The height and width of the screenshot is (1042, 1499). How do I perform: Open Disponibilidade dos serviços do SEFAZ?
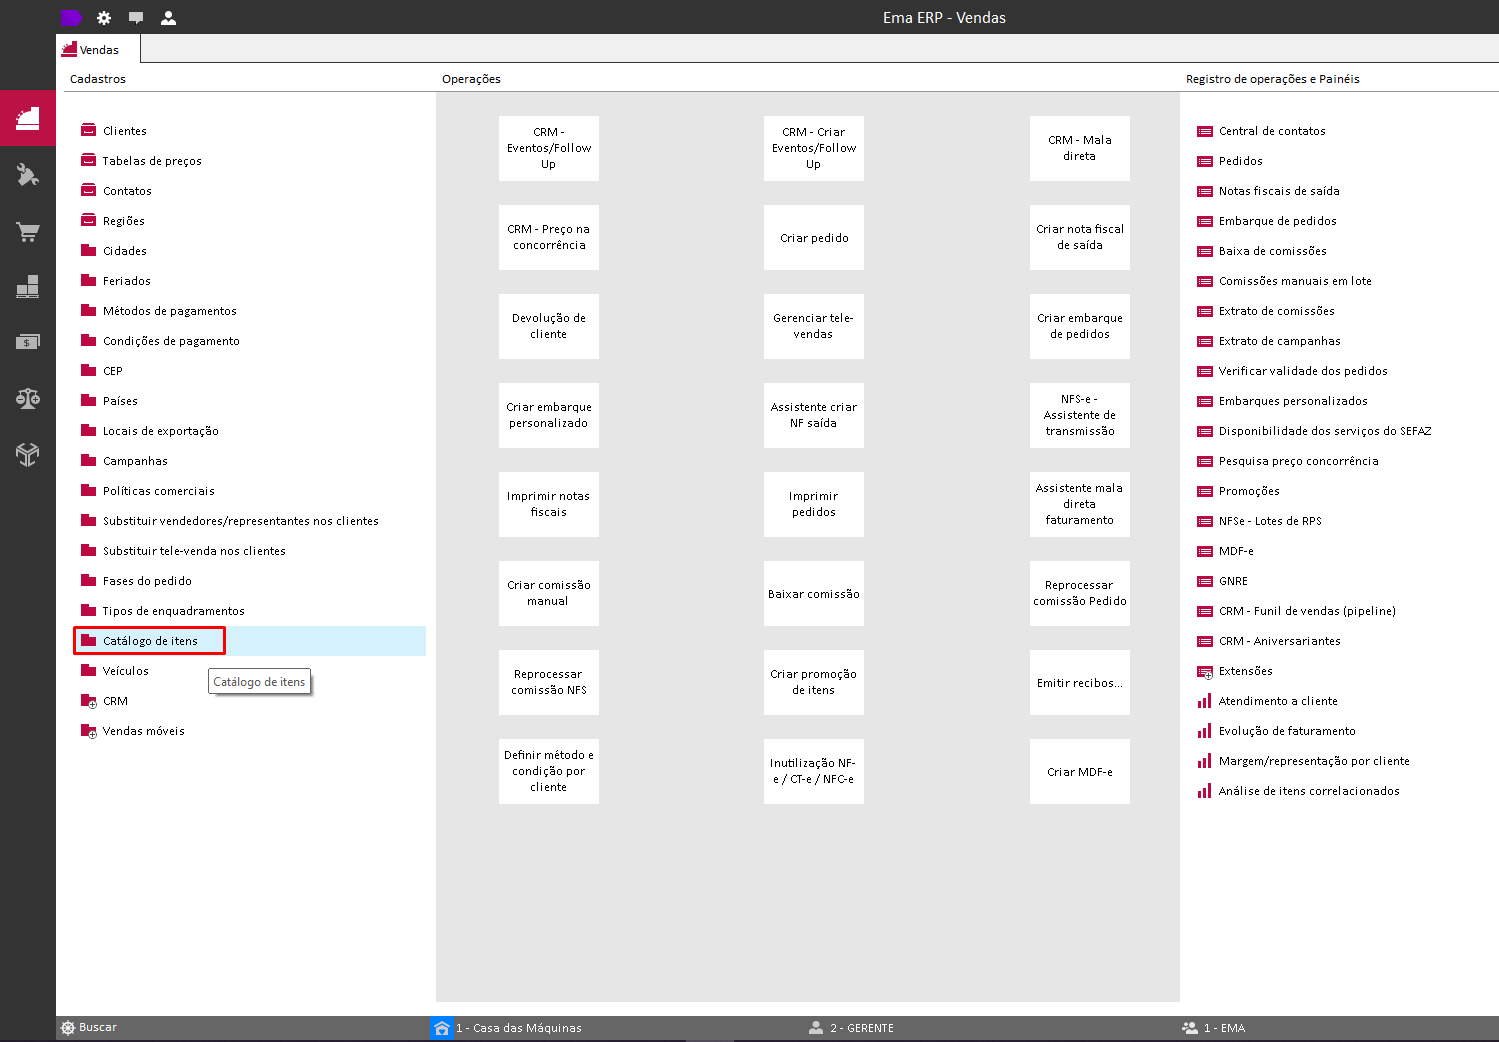pos(1325,431)
